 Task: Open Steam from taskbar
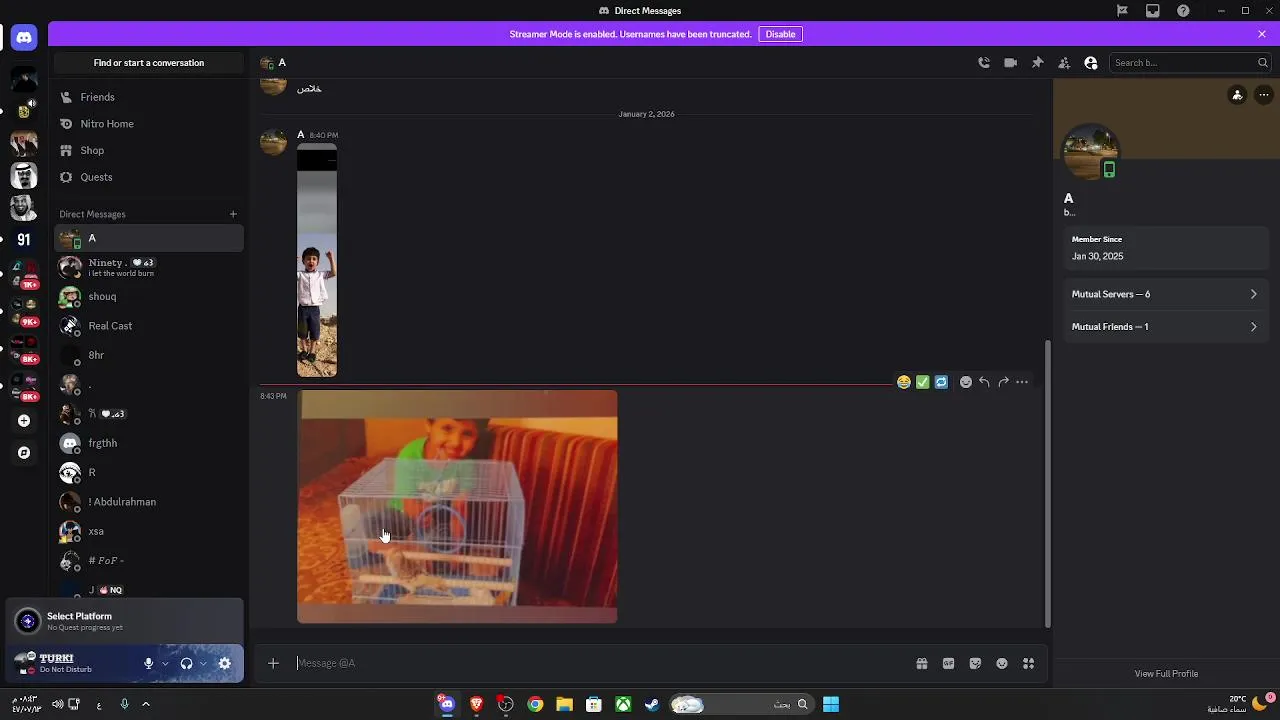click(x=652, y=704)
